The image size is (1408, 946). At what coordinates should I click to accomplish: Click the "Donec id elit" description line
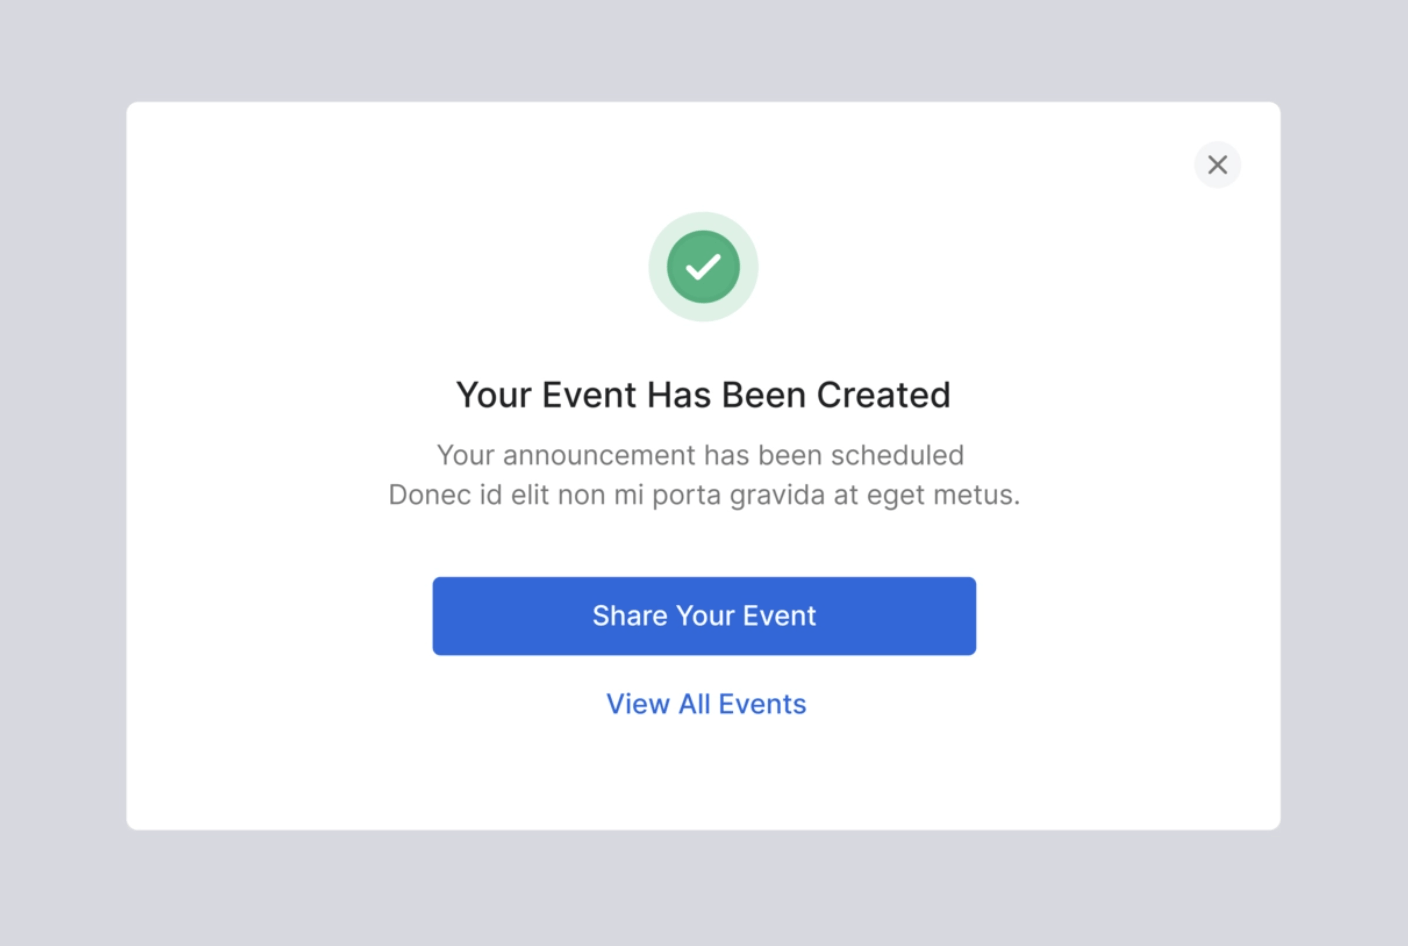pos(703,495)
